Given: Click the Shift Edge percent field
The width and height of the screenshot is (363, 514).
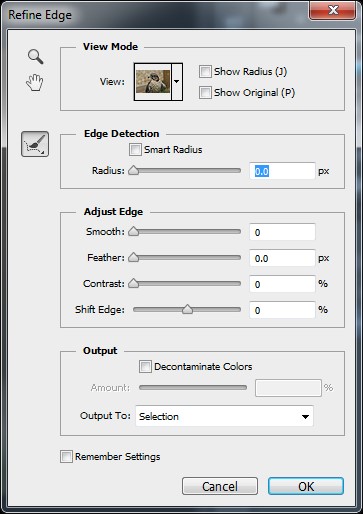Looking at the screenshot, I should coord(282,310).
